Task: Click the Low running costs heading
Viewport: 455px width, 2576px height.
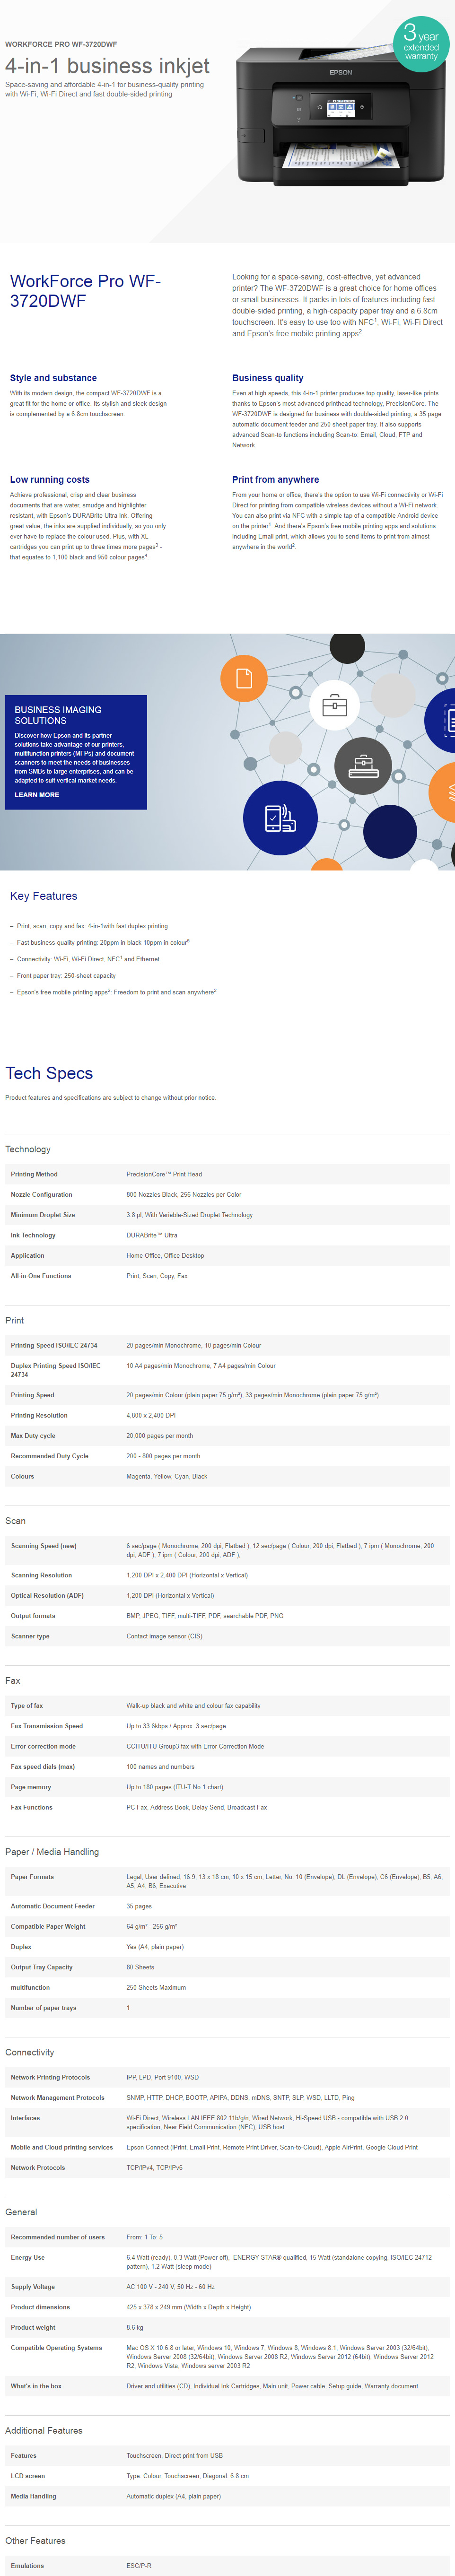Action: coord(50,480)
